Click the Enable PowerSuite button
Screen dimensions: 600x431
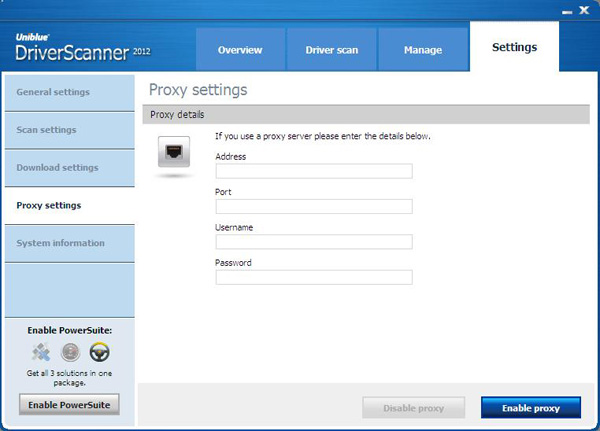(x=69, y=404)
